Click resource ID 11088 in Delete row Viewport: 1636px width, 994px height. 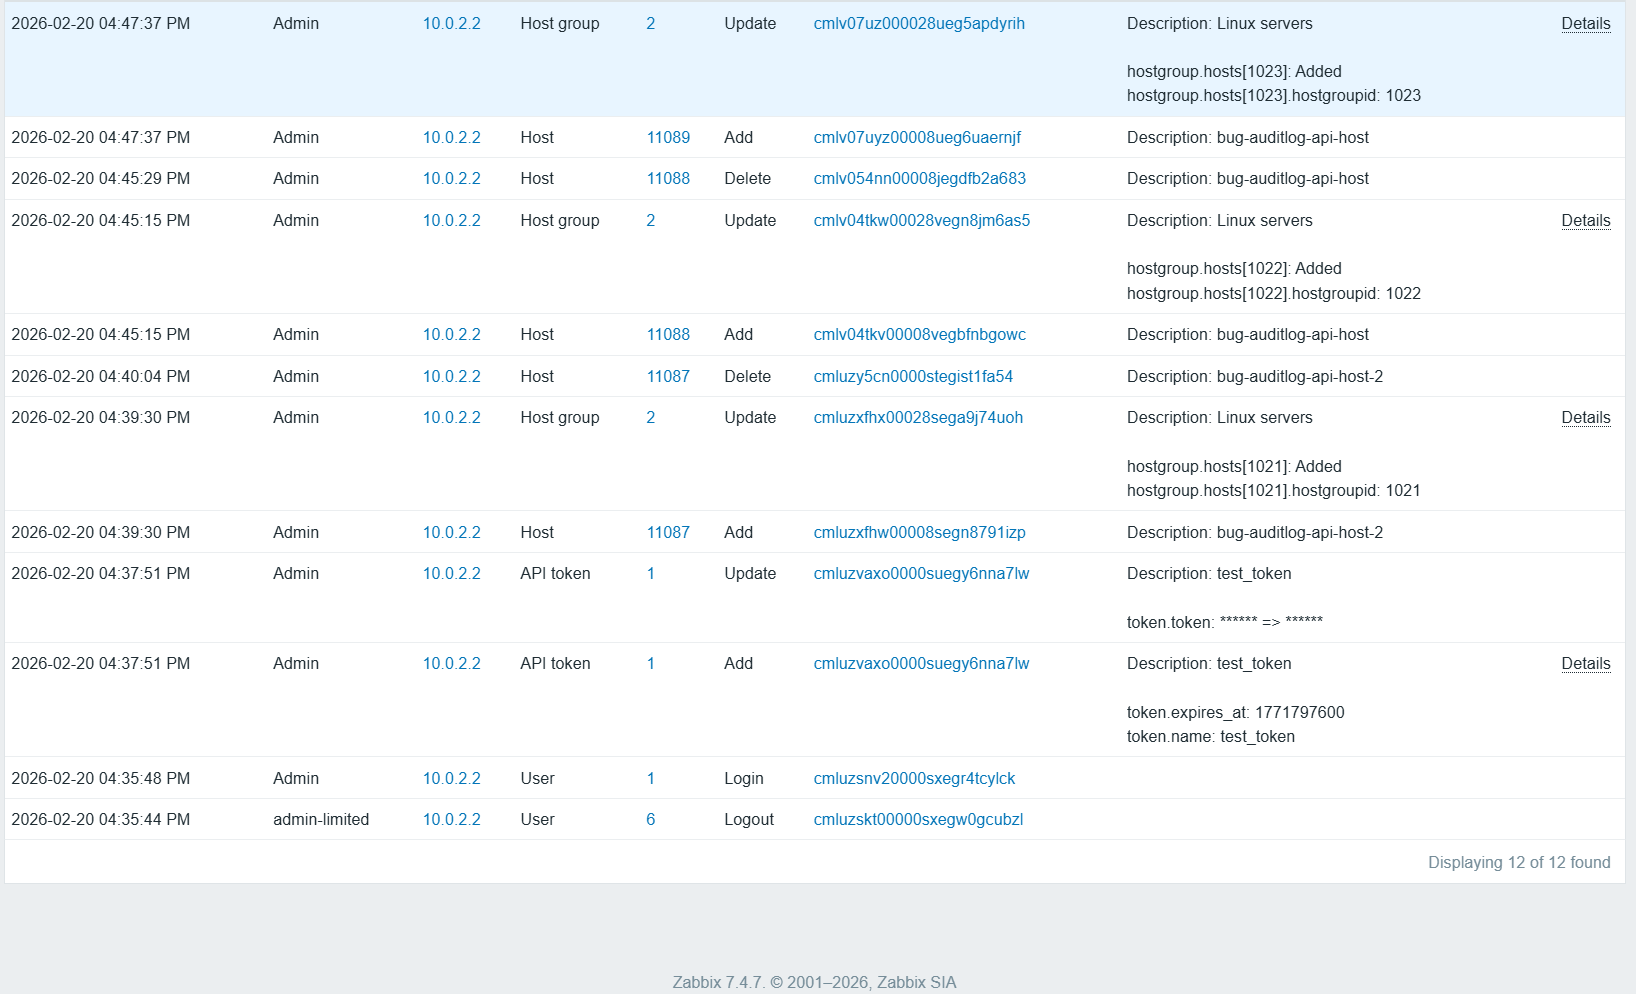tap(668, 179)
